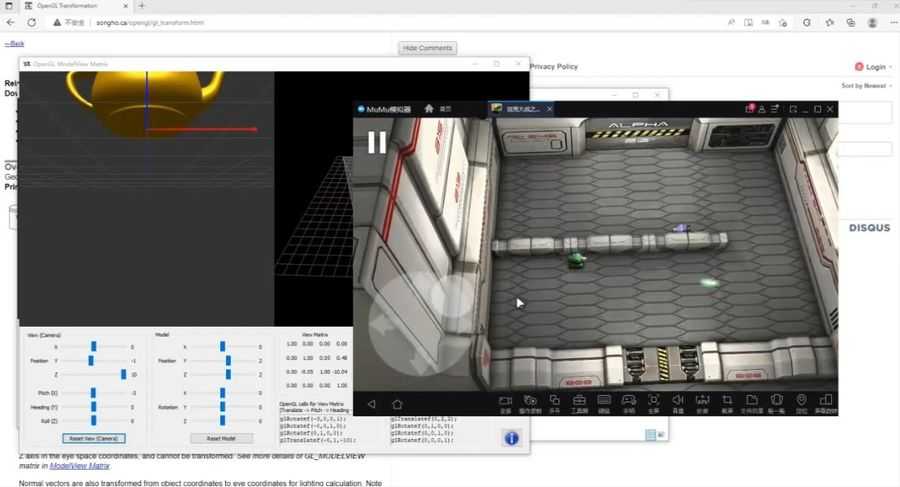The image size is (900, 487).
Task: Click the Reset Model button
Action: coord(221,438)
